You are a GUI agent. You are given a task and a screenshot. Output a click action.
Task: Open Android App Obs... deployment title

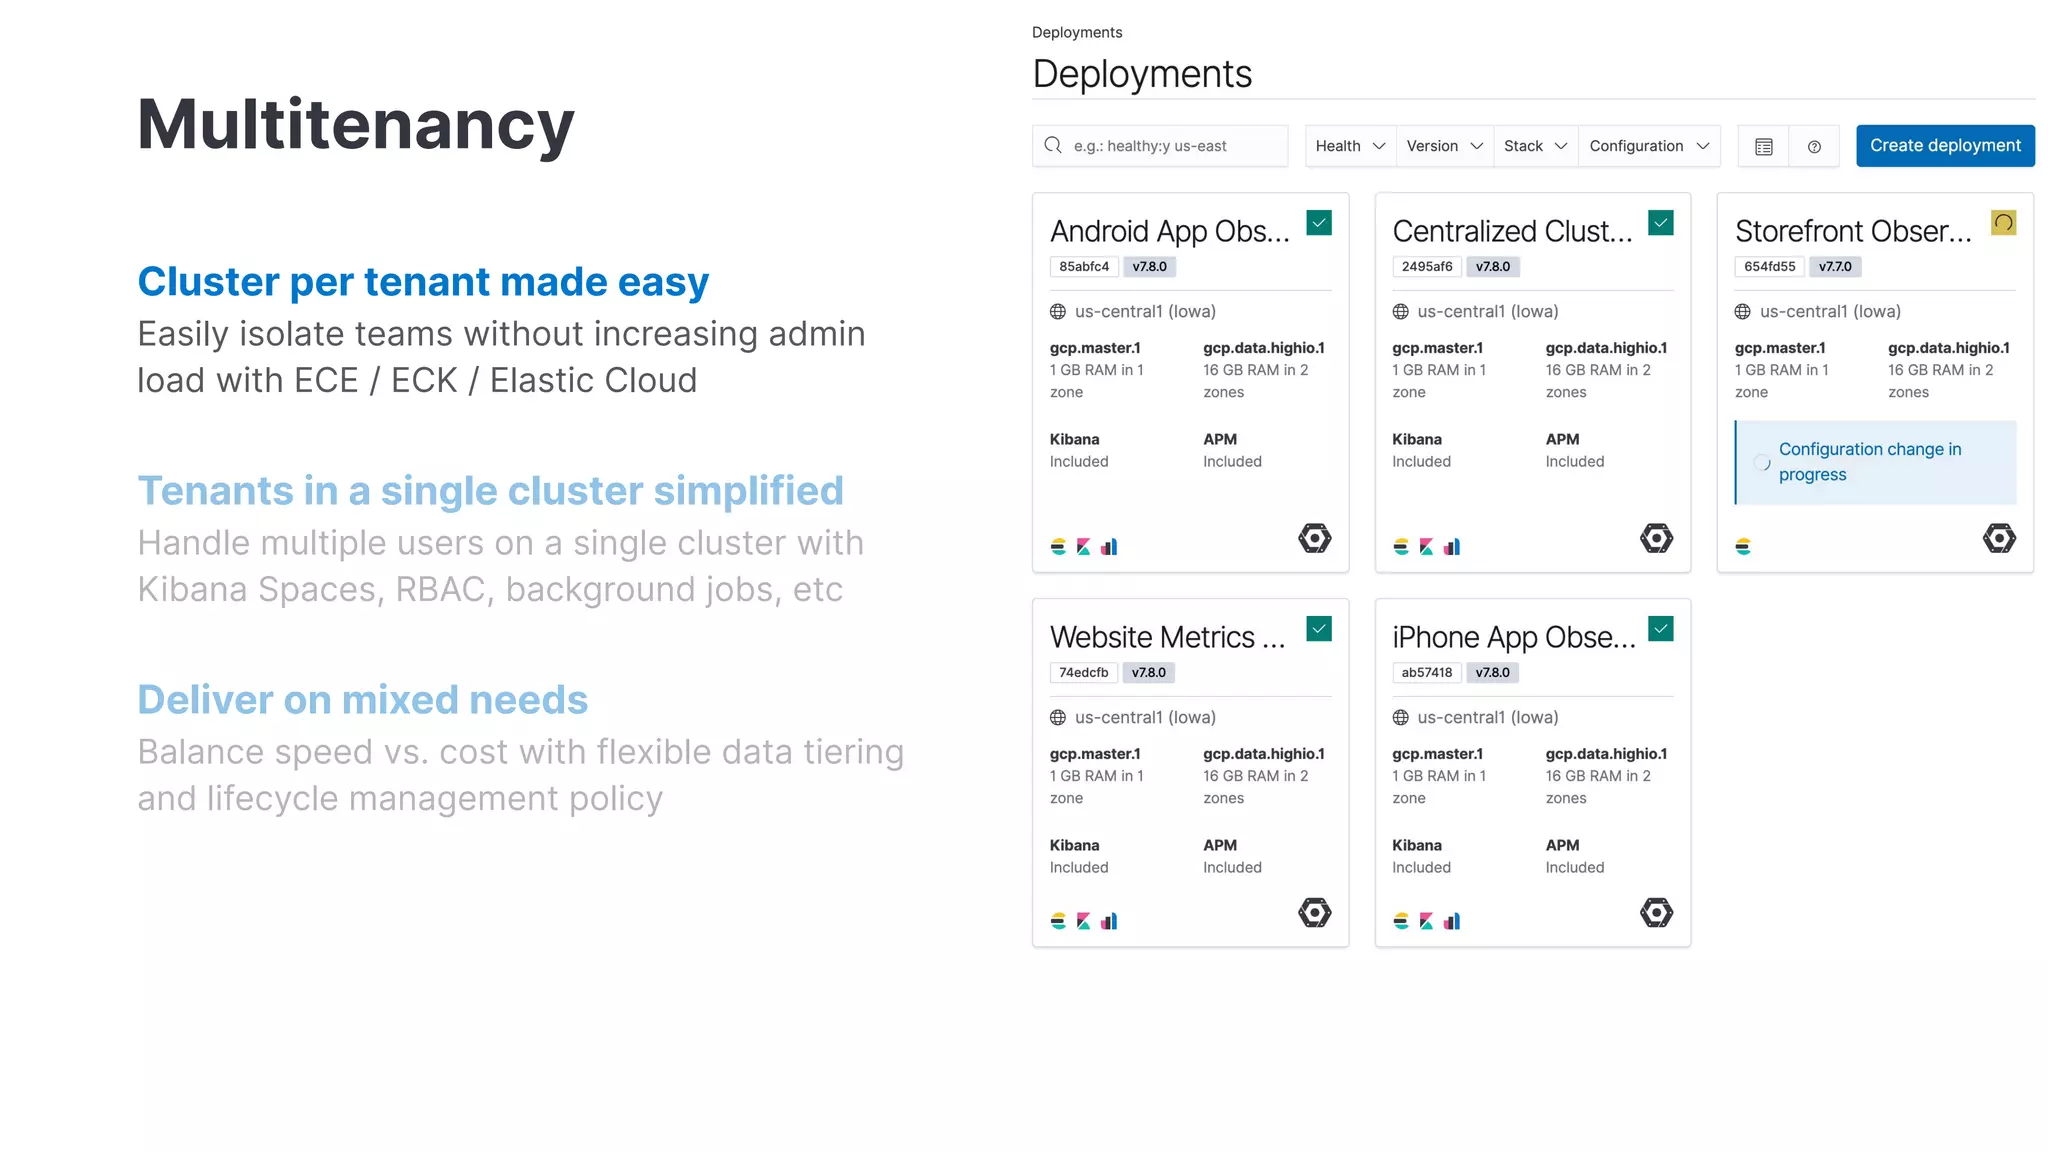coord(1170,232)
